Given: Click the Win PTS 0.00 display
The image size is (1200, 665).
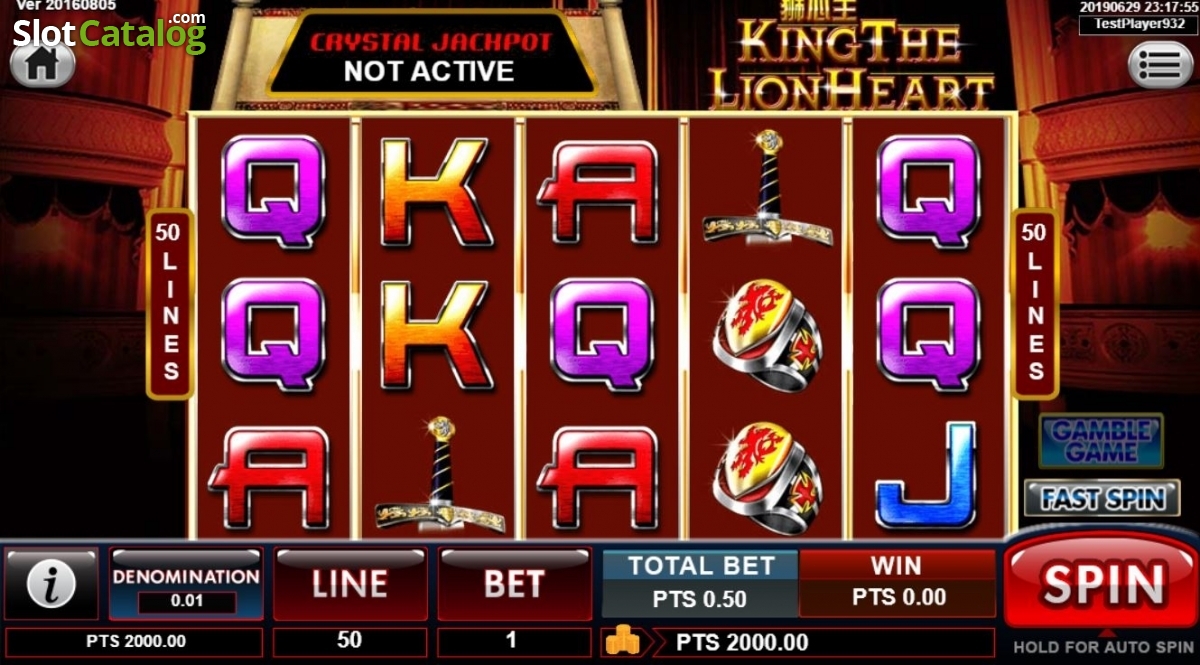Looking at the screenshot, I should click(898, 583).
